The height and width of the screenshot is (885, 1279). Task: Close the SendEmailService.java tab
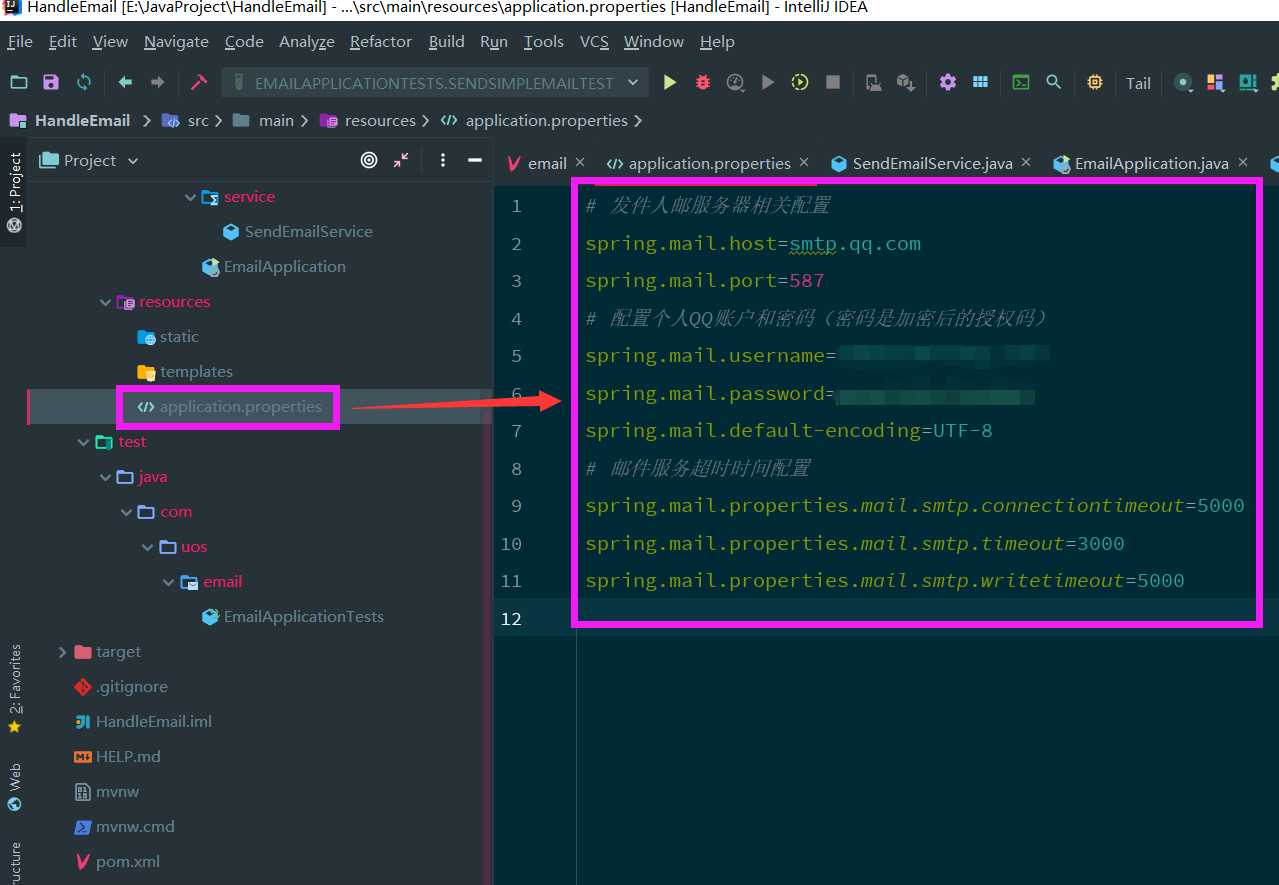click(1026, 162)
